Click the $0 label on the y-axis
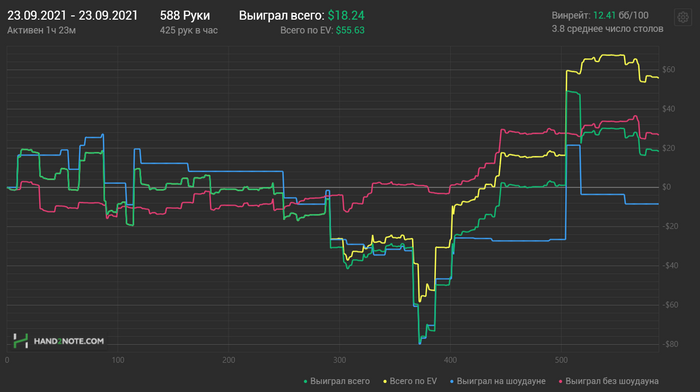Viewport: 700px width, 392px height. click(667, 187)
